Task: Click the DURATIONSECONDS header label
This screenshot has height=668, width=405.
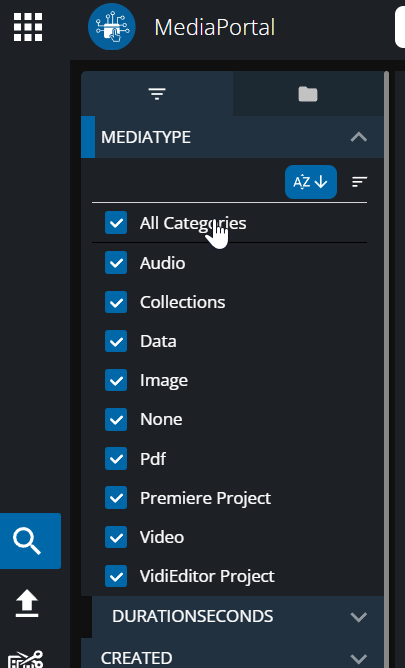Action: (x=192, y=616)
